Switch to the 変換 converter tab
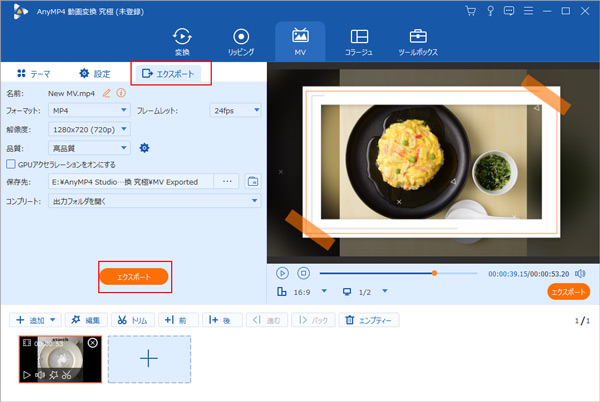This screenshot has width=600, height=402. click(182, 42)
